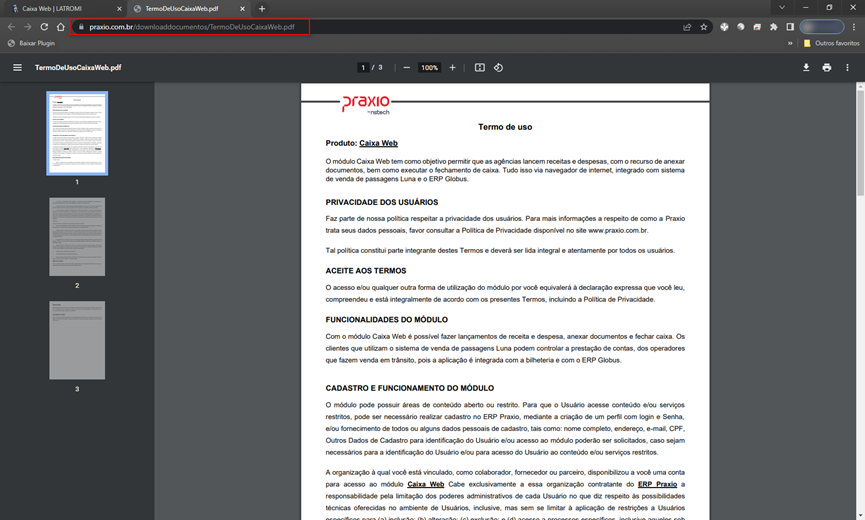Open the blurred profile avatar button

822,26
